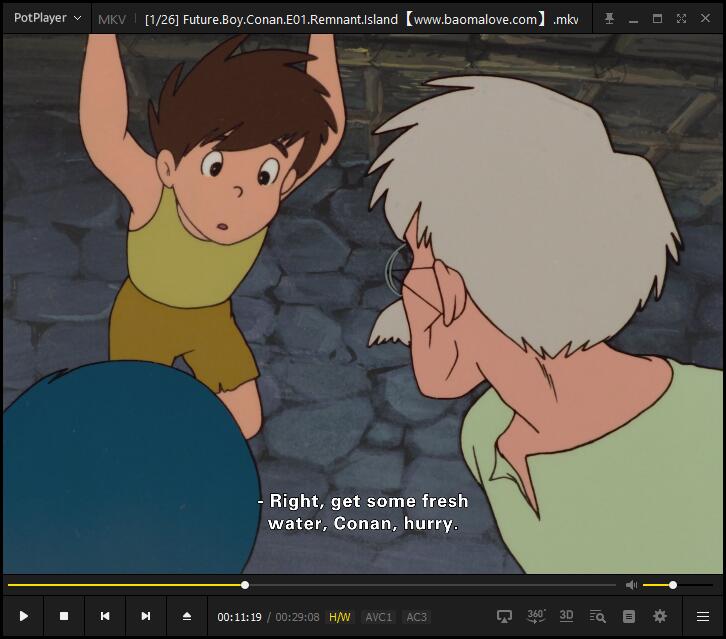Open the PotPlayer main menu dropdown

click(x=47, y=19)
